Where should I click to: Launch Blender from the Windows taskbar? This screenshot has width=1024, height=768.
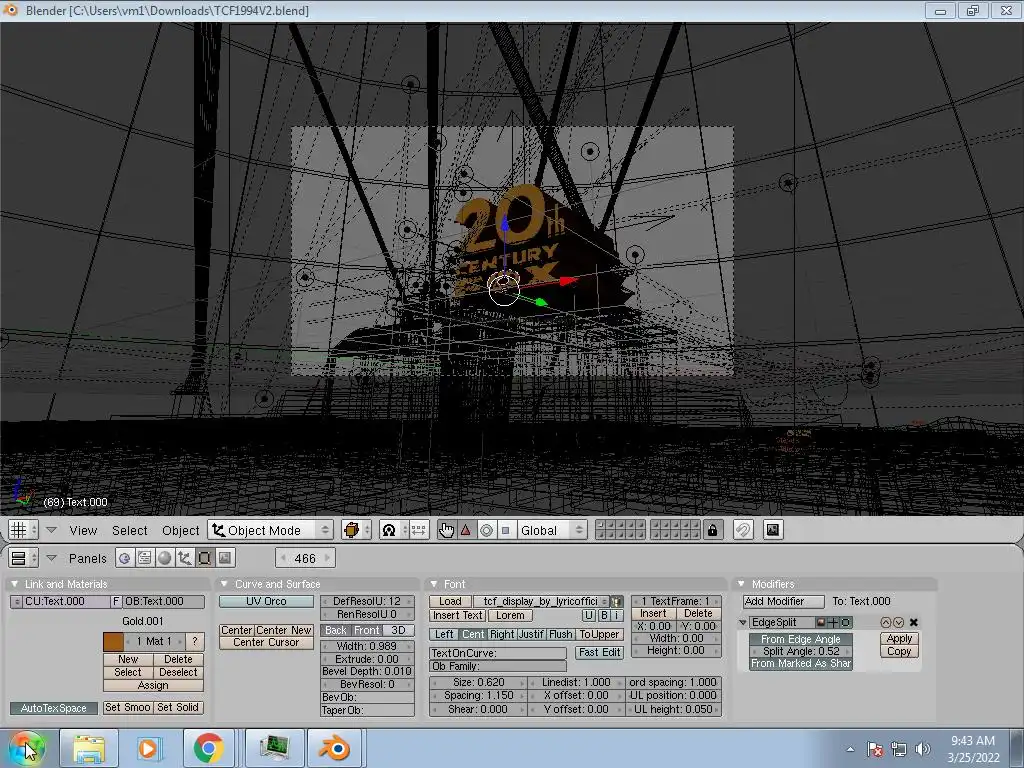click(334, 748)
